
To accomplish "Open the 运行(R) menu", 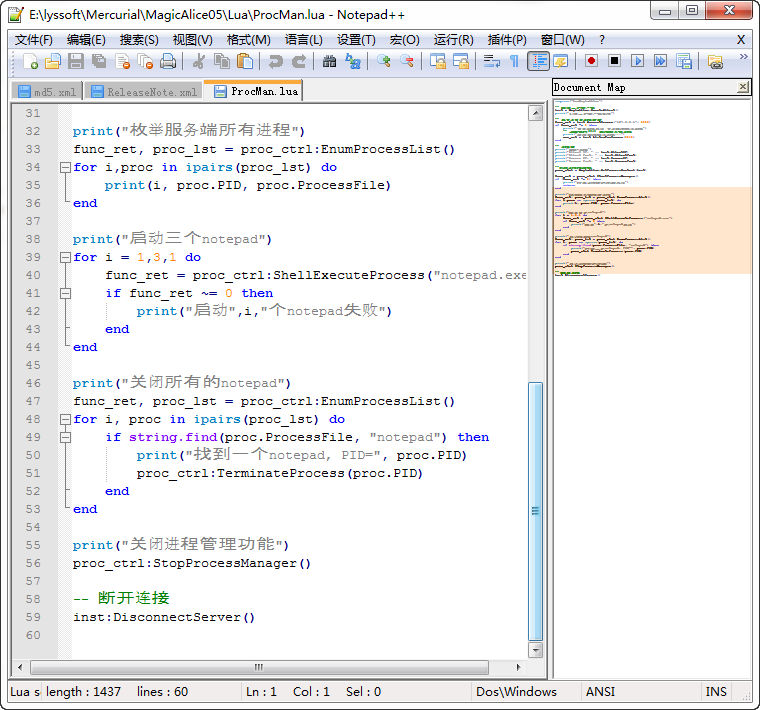I will click(453, 40).
